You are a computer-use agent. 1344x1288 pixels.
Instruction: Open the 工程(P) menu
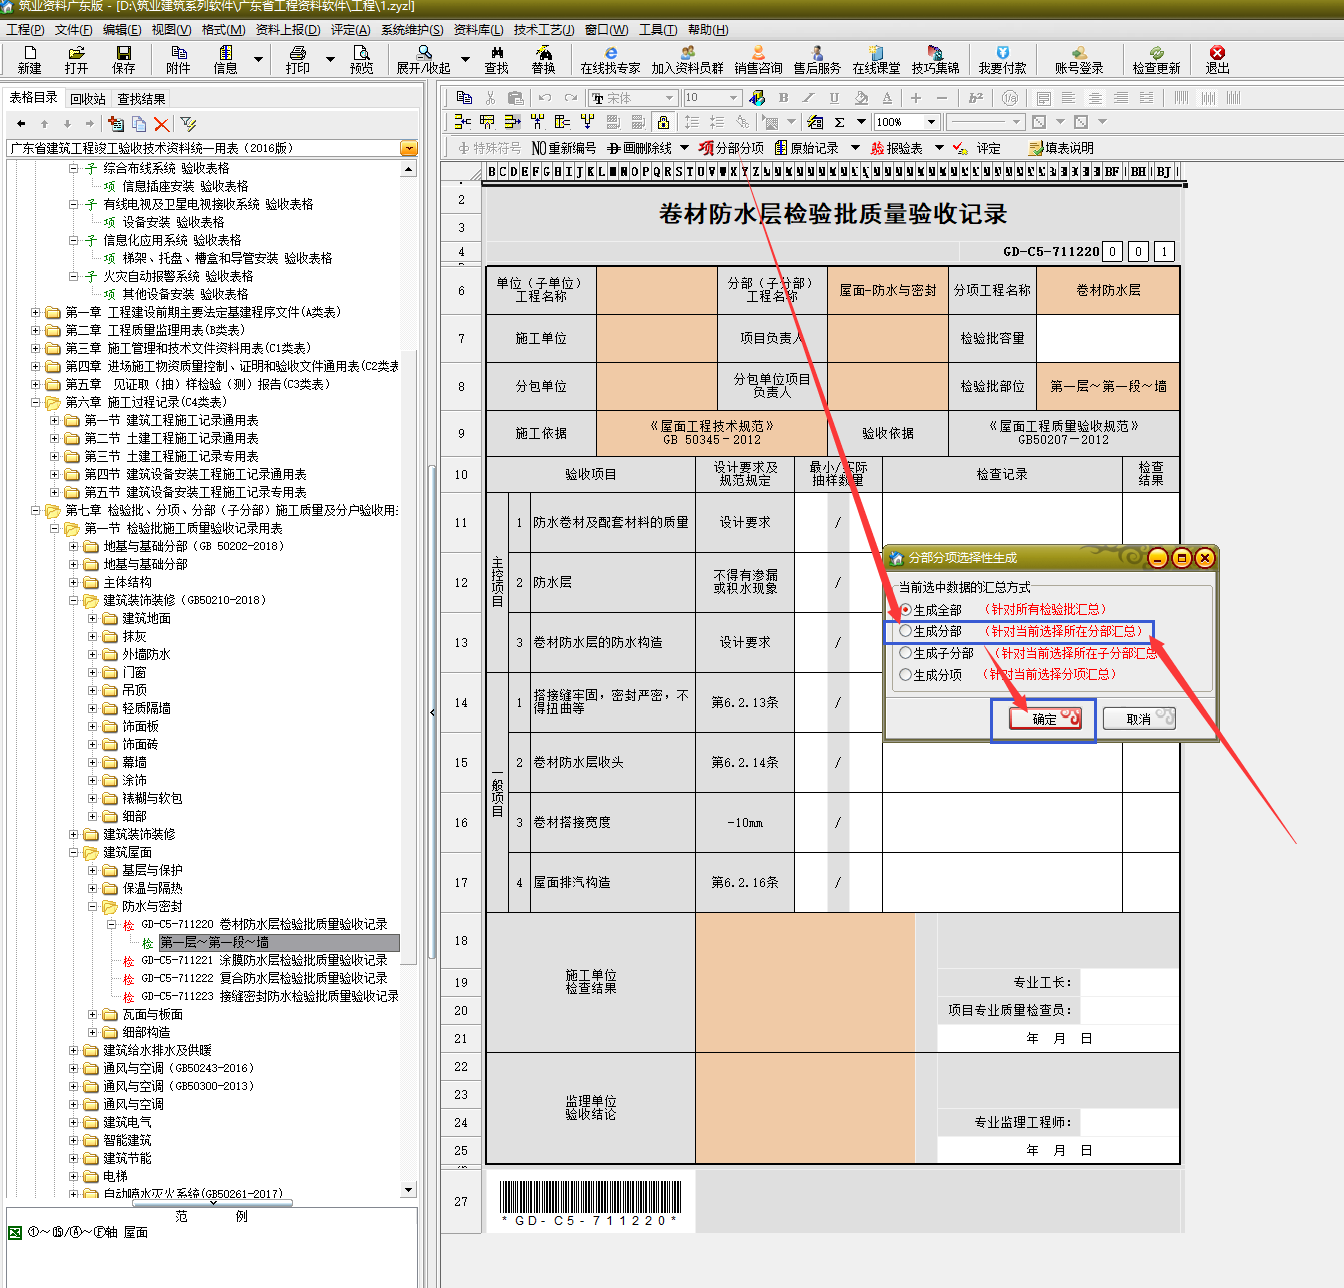[x=25, y=30]
